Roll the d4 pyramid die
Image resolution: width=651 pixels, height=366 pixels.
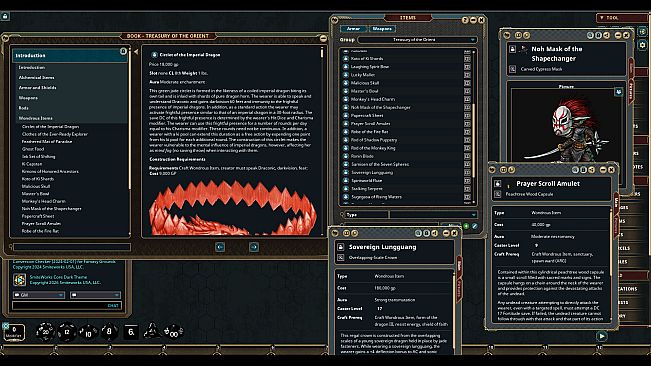click(152, 331)
